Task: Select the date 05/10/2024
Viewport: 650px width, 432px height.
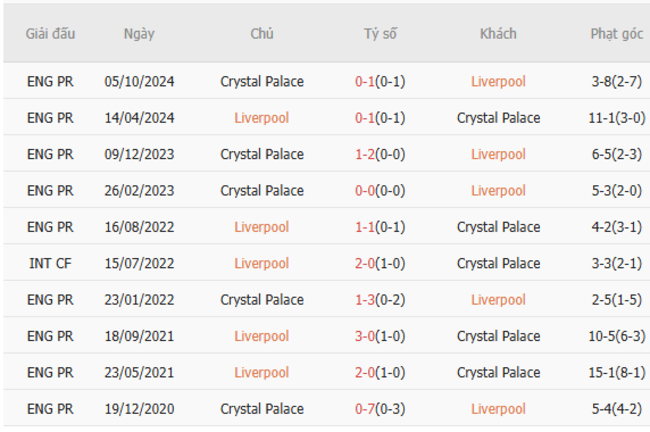Action: 139,82
